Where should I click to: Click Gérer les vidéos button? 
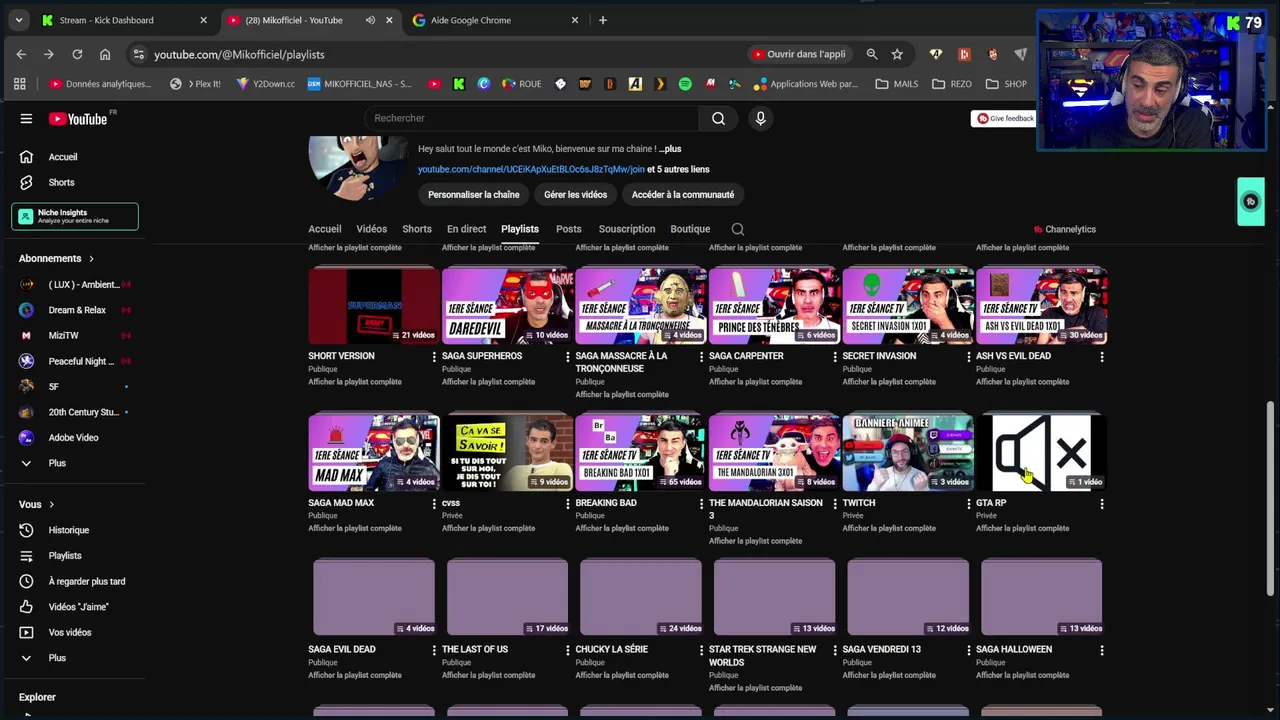575,195
